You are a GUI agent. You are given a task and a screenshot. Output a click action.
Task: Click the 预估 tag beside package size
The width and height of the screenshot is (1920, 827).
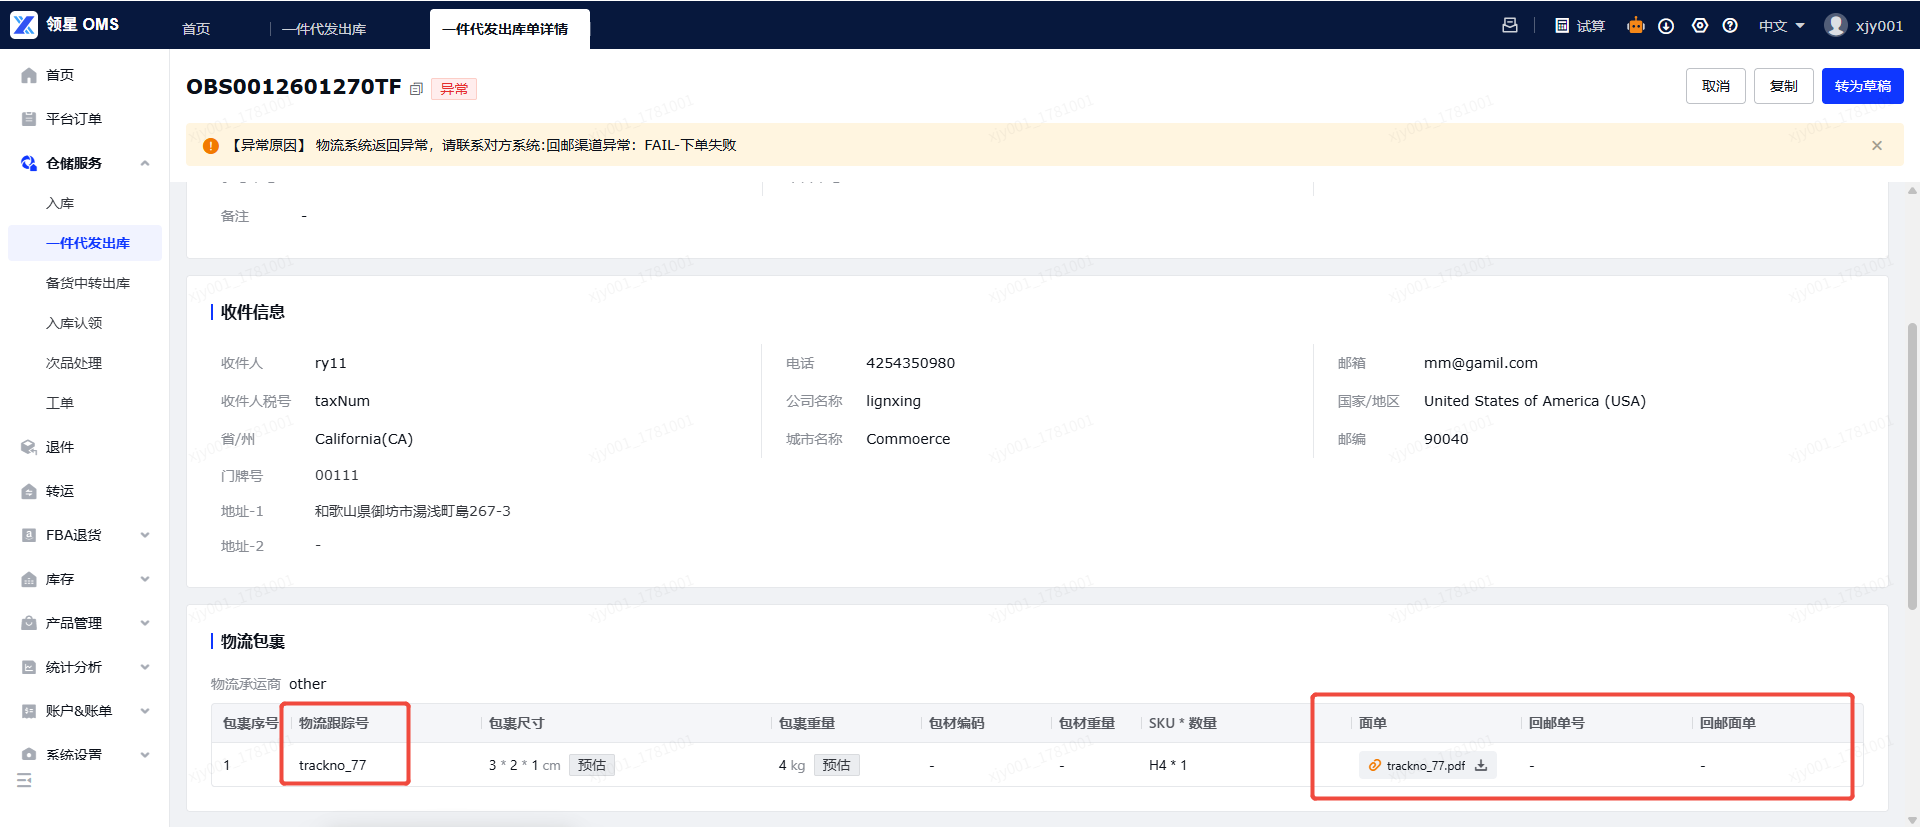click(592, 765)
